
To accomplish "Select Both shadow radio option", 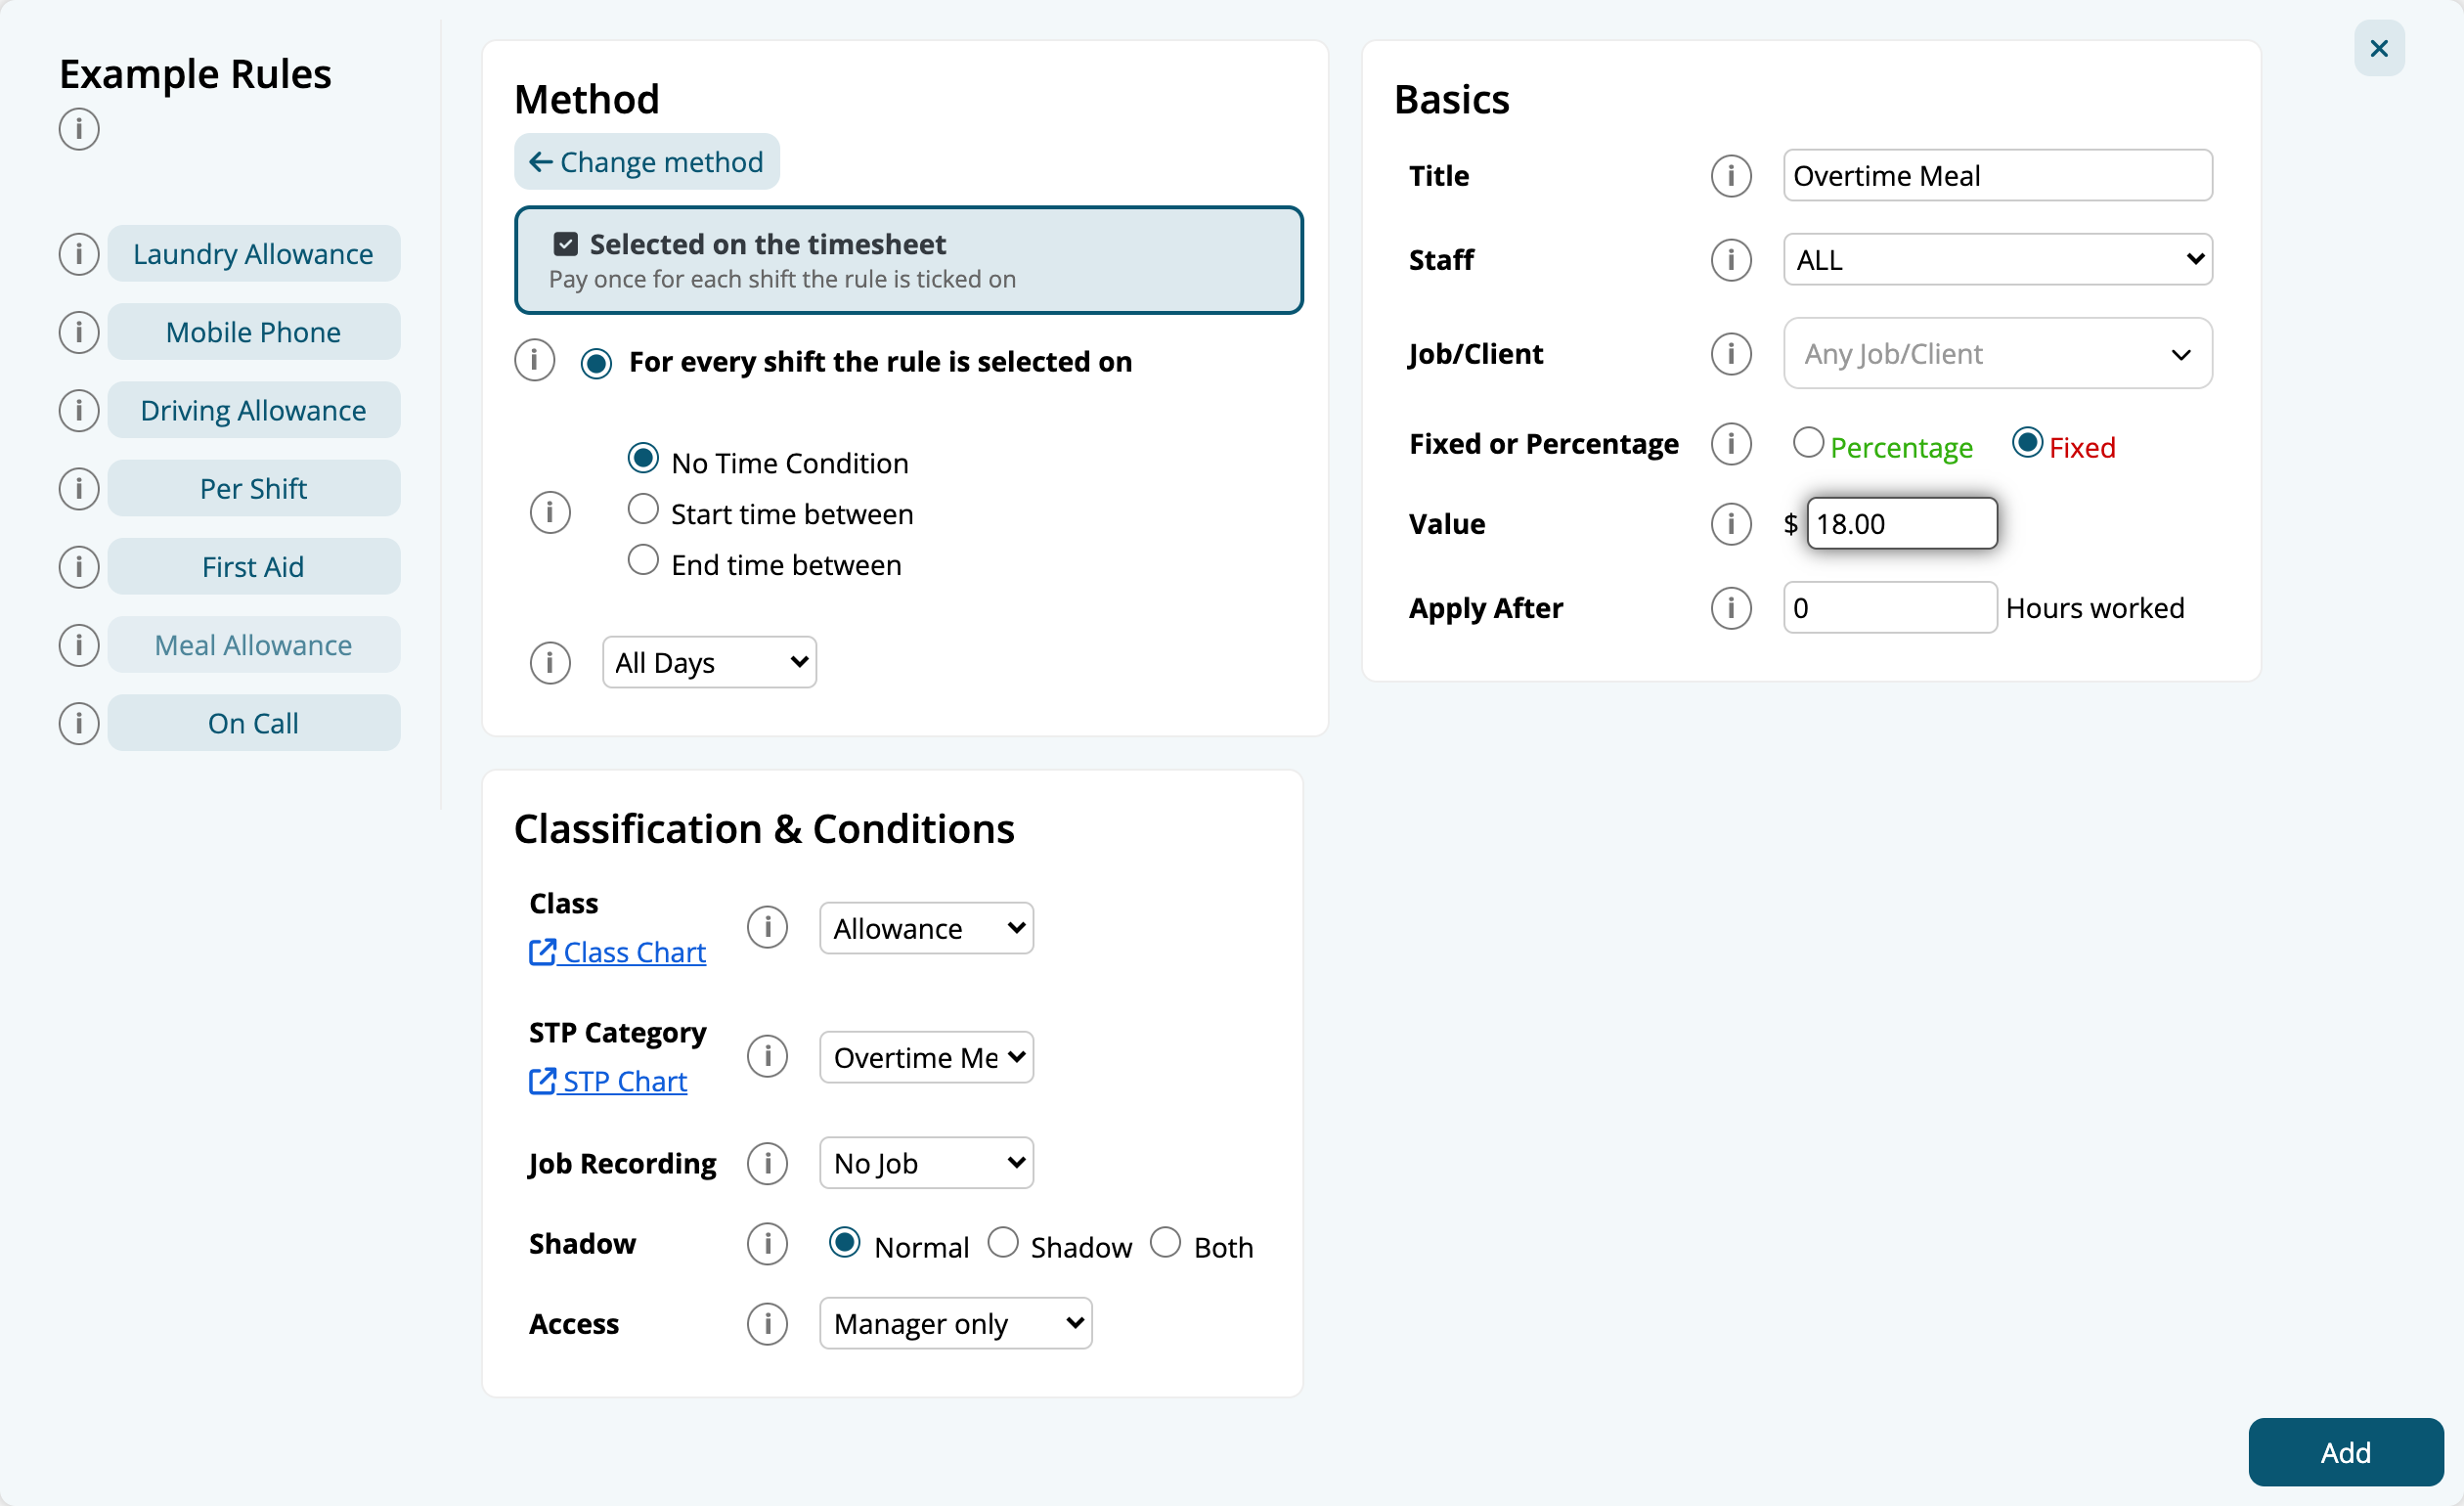I will 1165,1242.
